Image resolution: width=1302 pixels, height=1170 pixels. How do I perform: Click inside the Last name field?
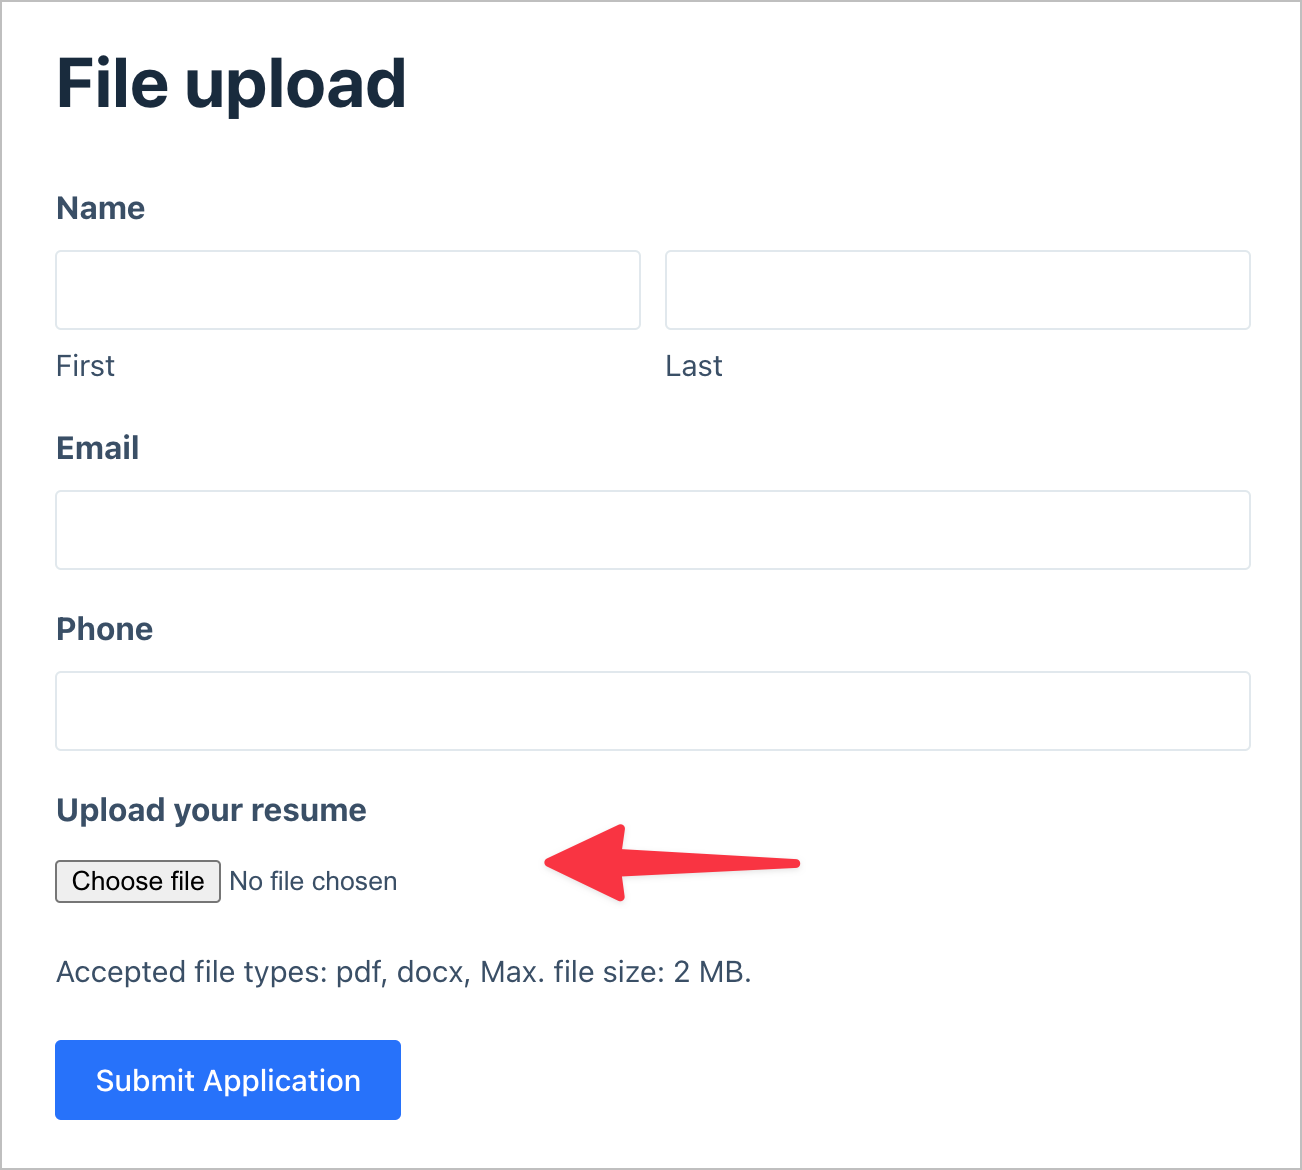(x=957, y=290)
